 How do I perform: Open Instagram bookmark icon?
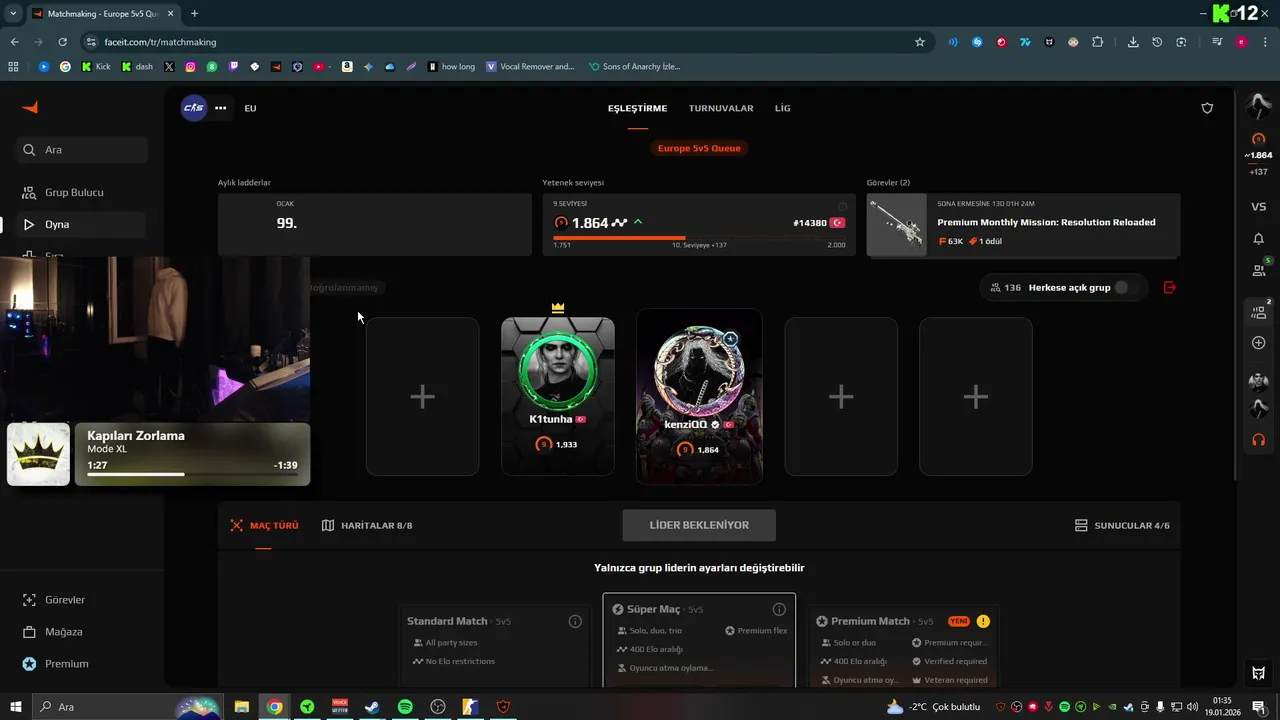190,67
